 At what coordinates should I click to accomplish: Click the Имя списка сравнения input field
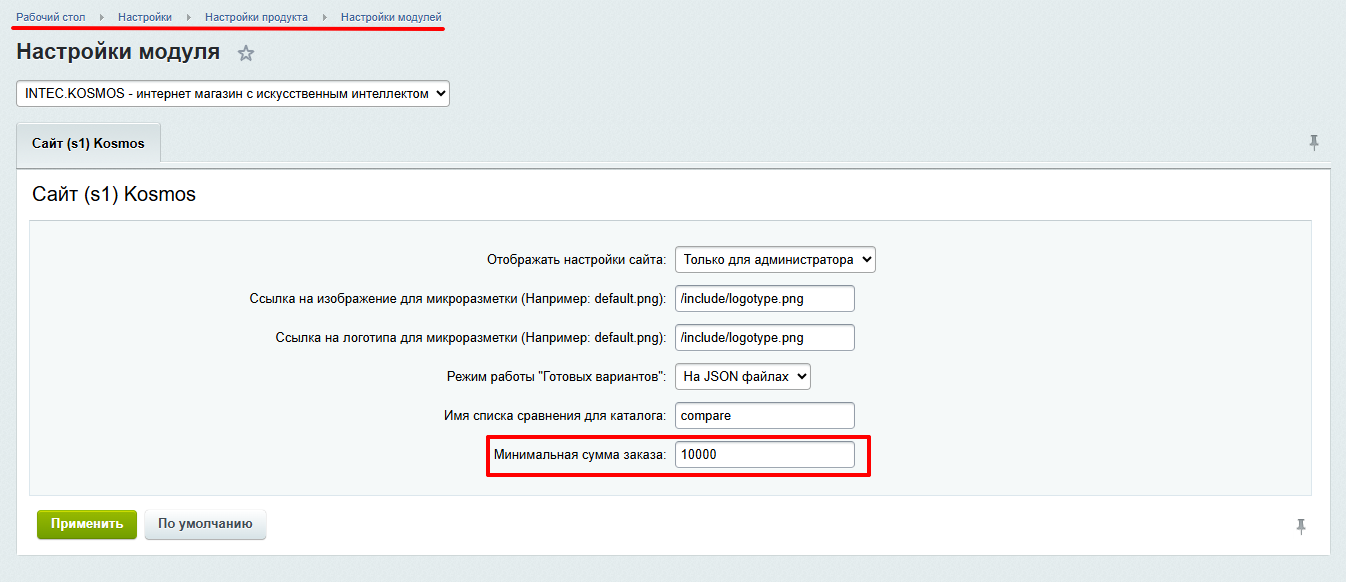(x=764, y=415)
